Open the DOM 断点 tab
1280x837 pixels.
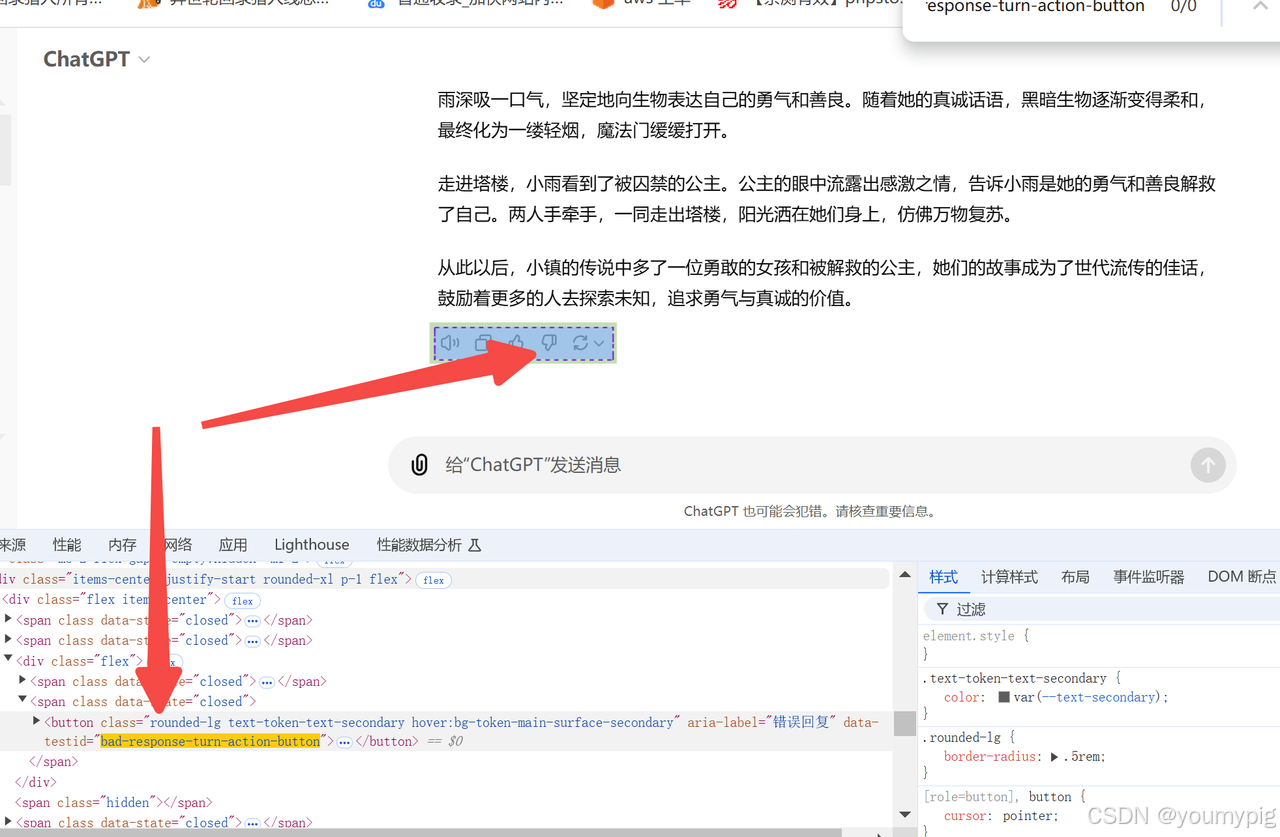1243,577
